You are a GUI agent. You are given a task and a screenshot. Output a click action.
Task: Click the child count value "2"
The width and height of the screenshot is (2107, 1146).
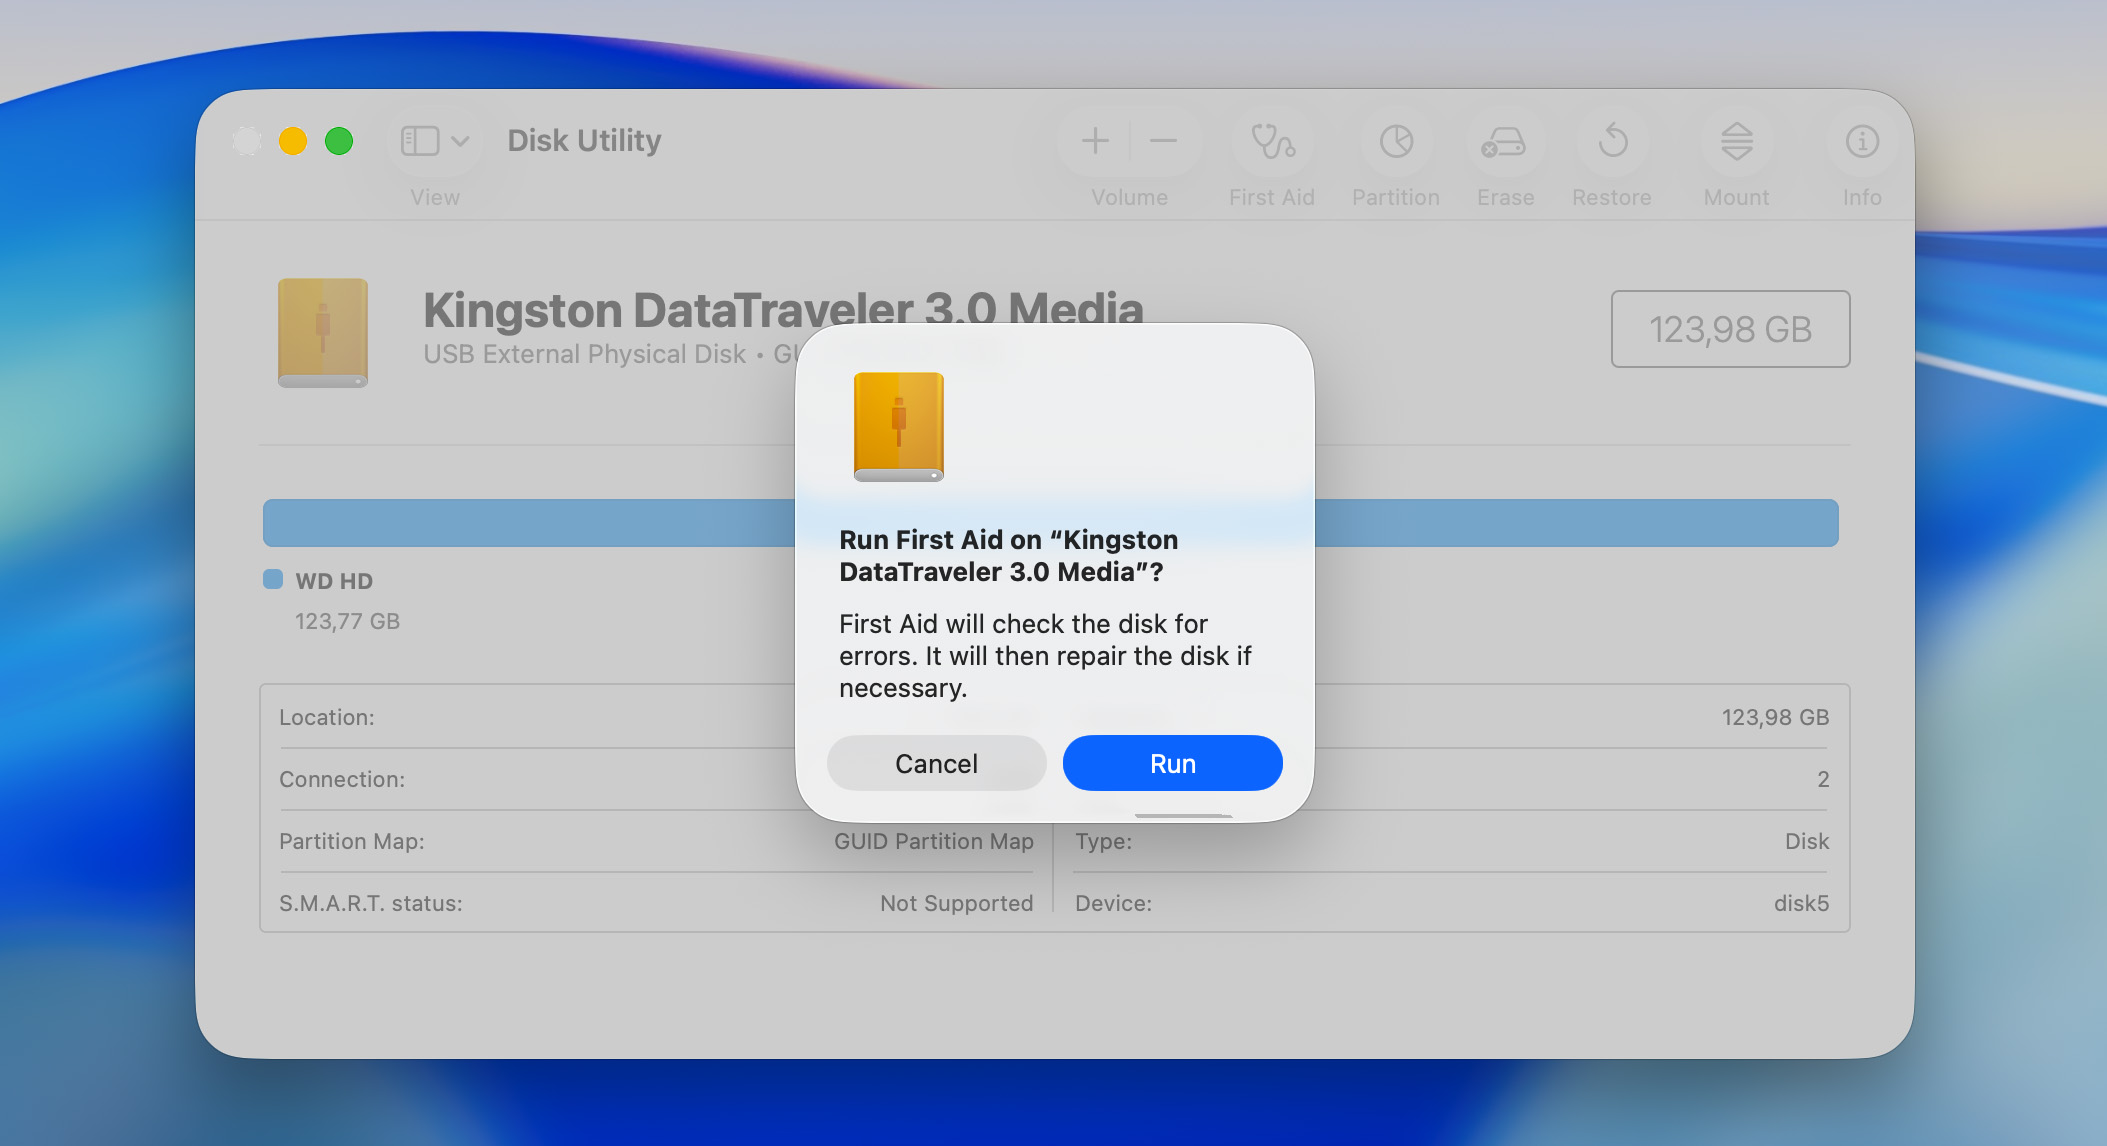(1823, 779)
